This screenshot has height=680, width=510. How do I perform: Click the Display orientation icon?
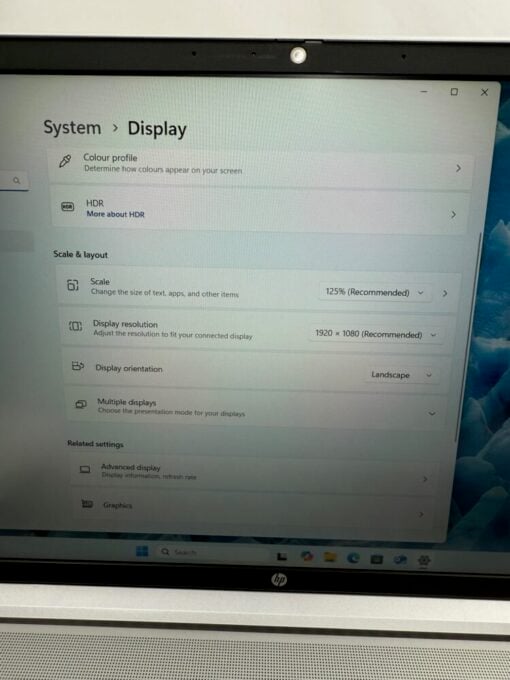pos(78,366)
